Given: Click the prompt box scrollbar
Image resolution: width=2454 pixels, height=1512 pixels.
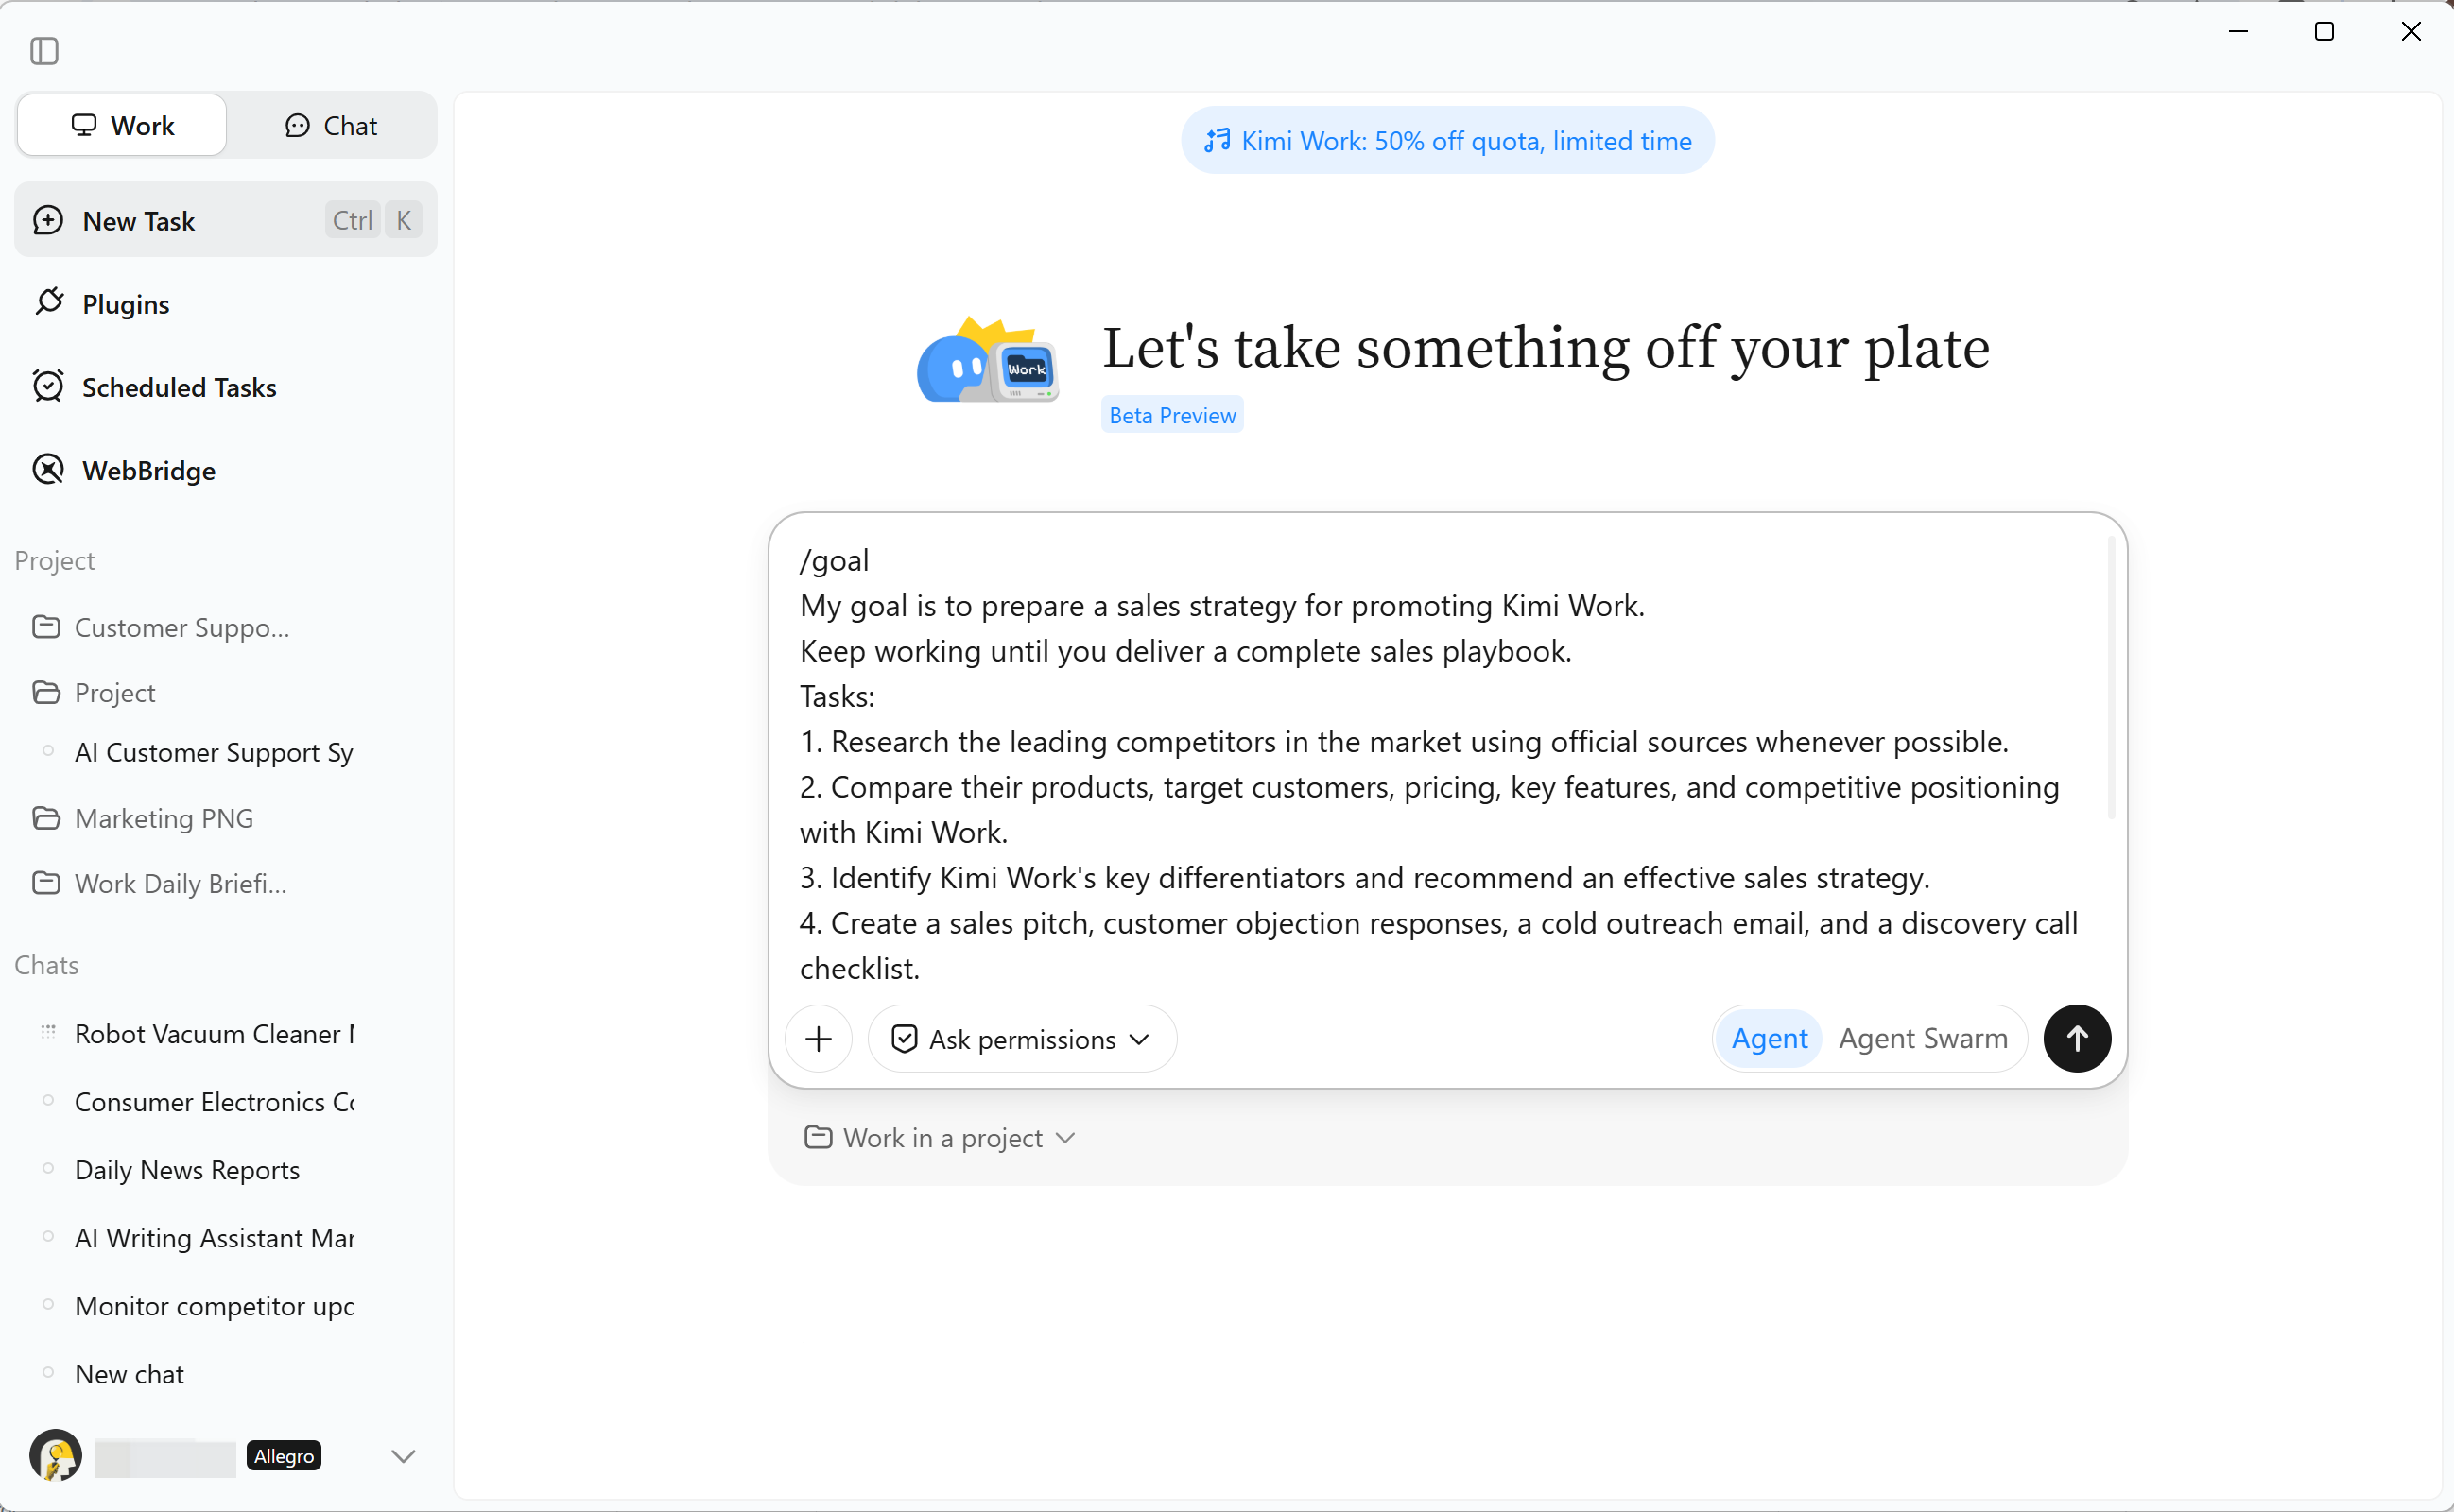Looking at the screenshot, I should [x=2111, y=678].
